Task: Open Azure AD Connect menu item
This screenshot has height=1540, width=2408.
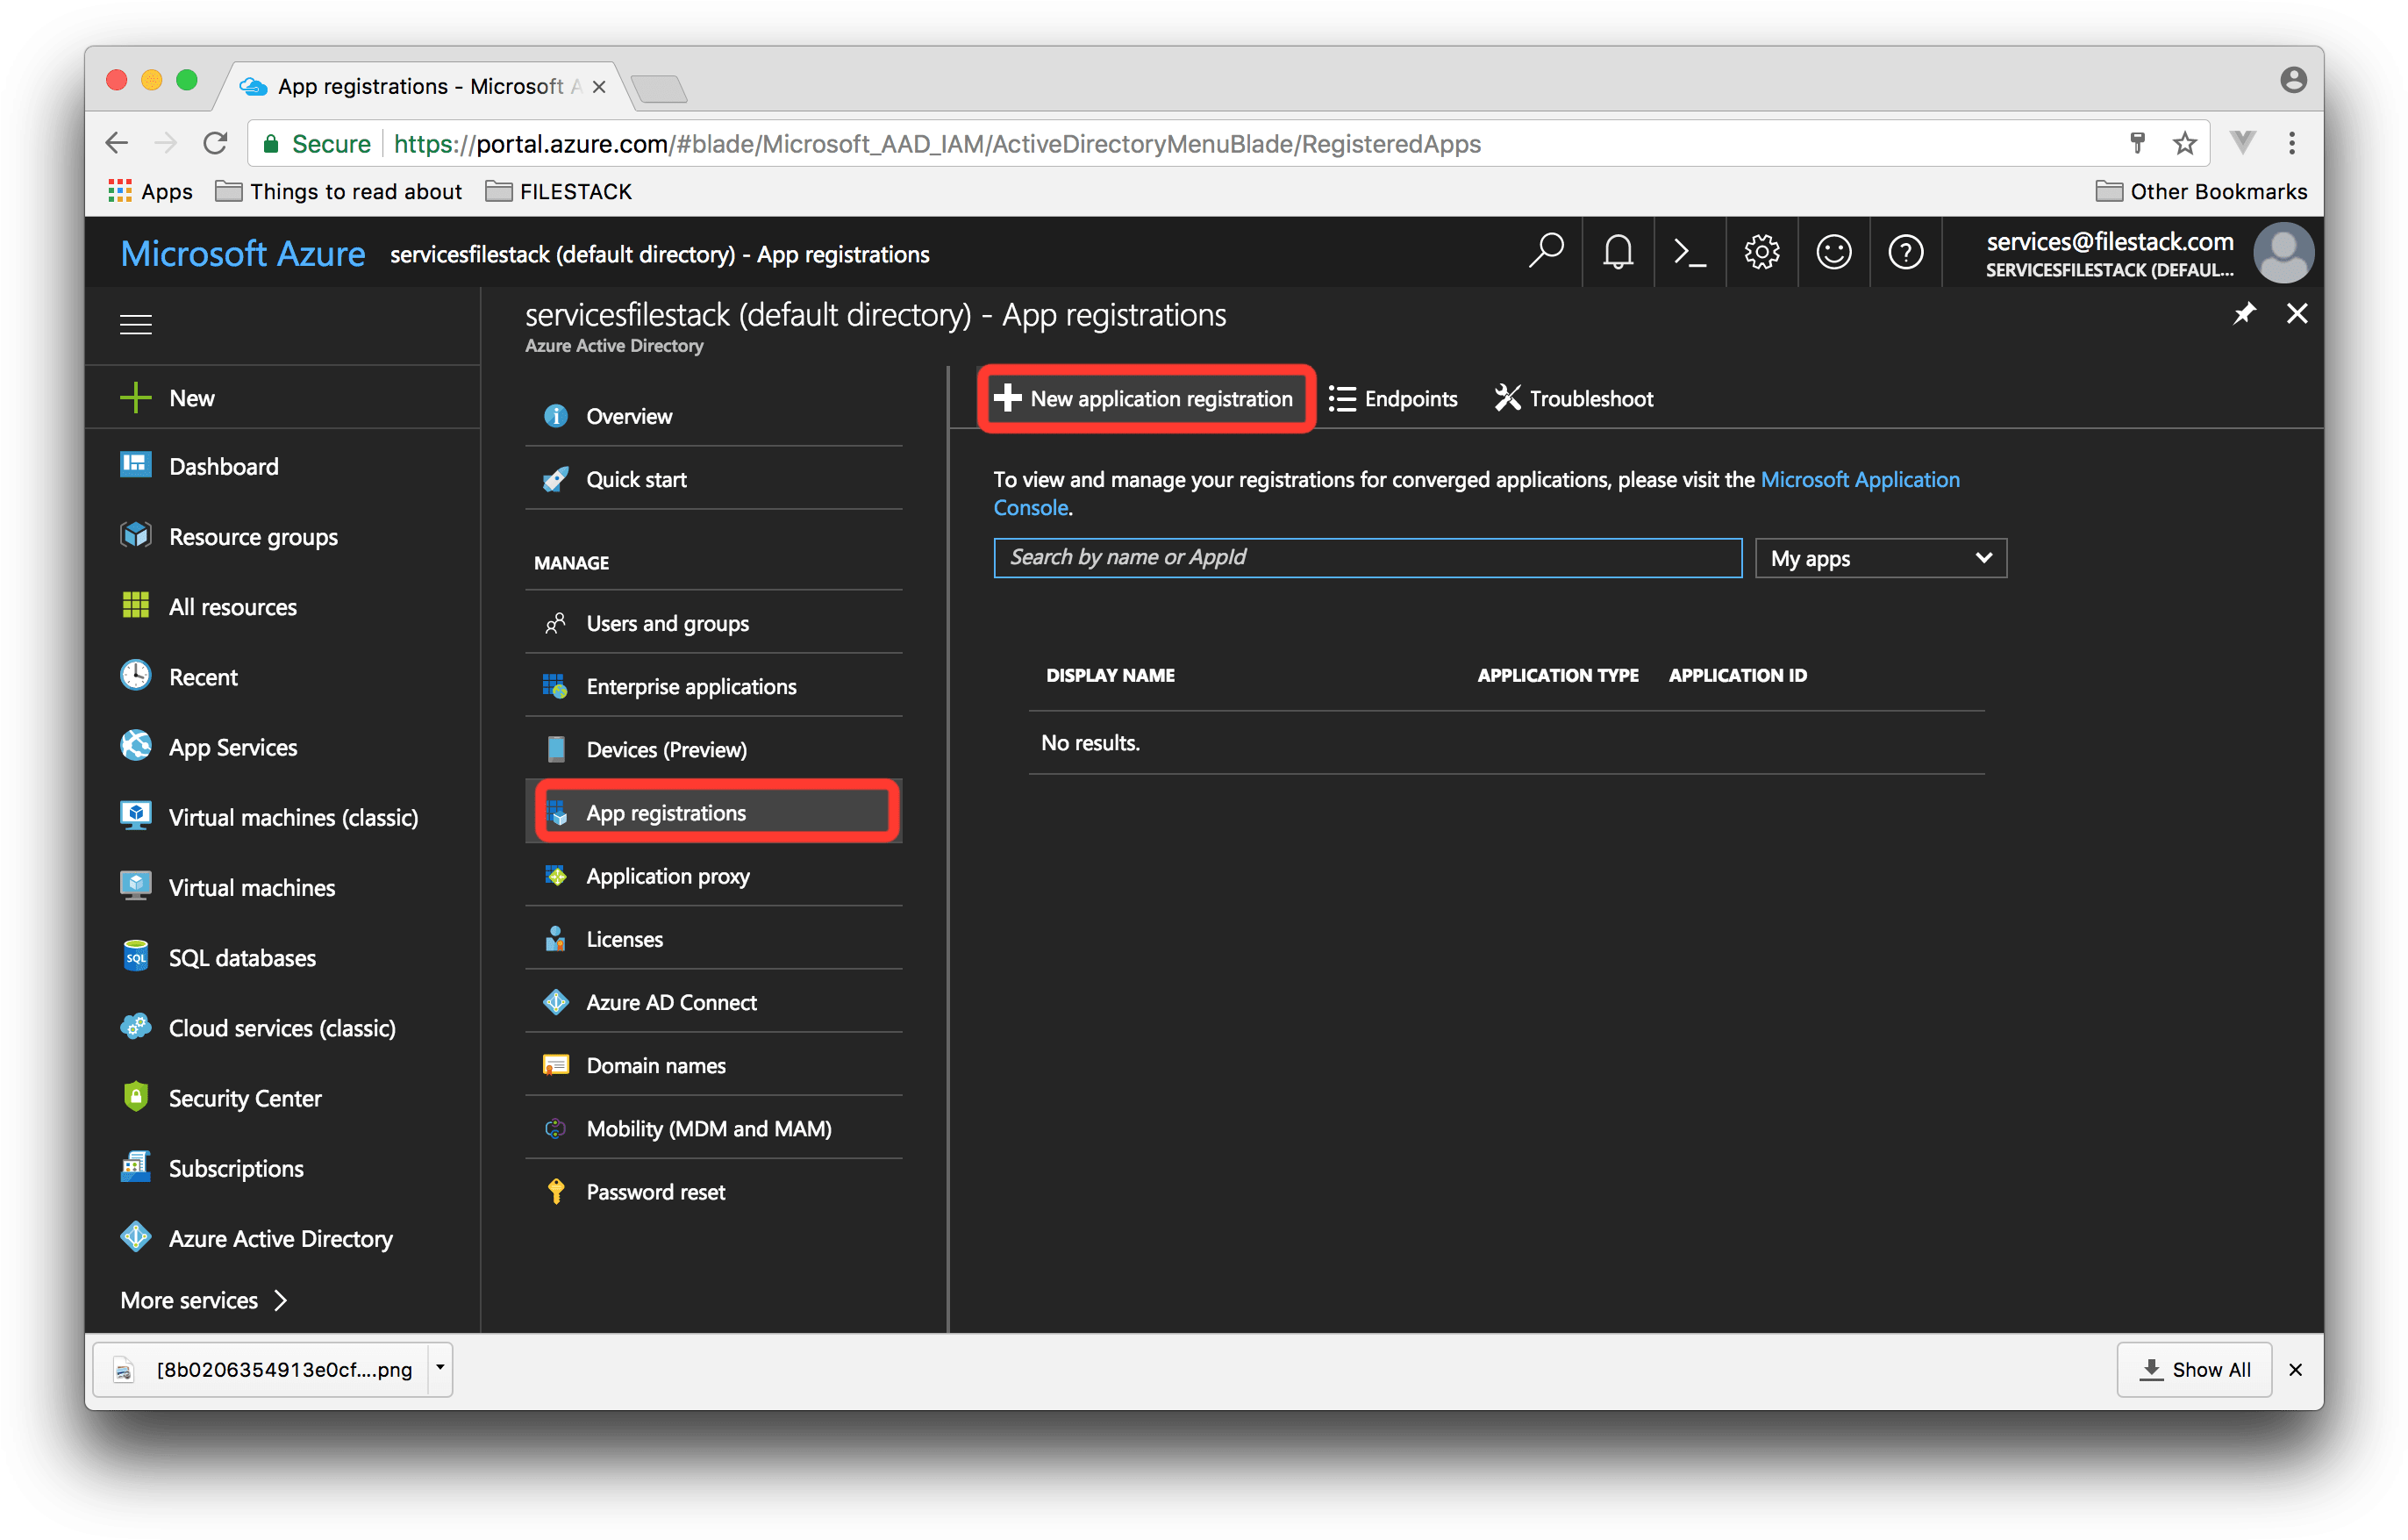Action: click(x=714, y=1002)
